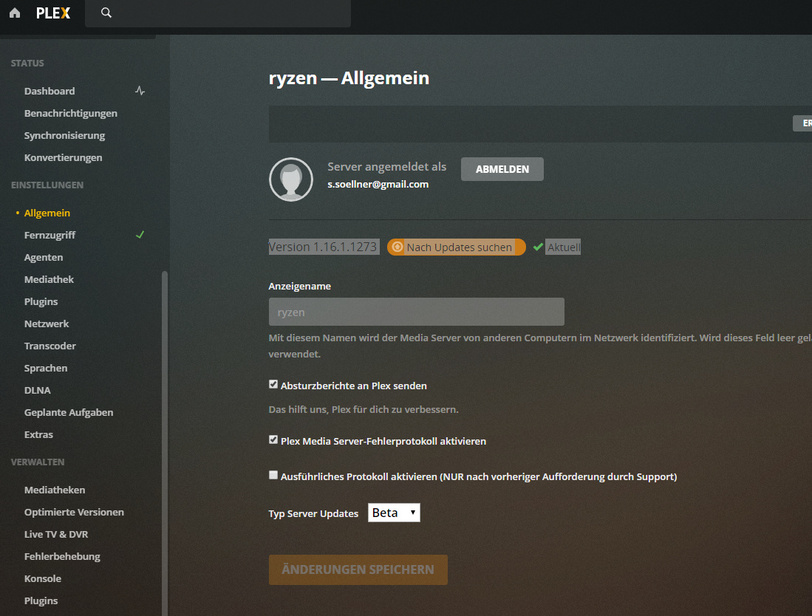This screenshot has width=812, height=616.
Task: Open Sprachen settings
Action: click(46, 368)
